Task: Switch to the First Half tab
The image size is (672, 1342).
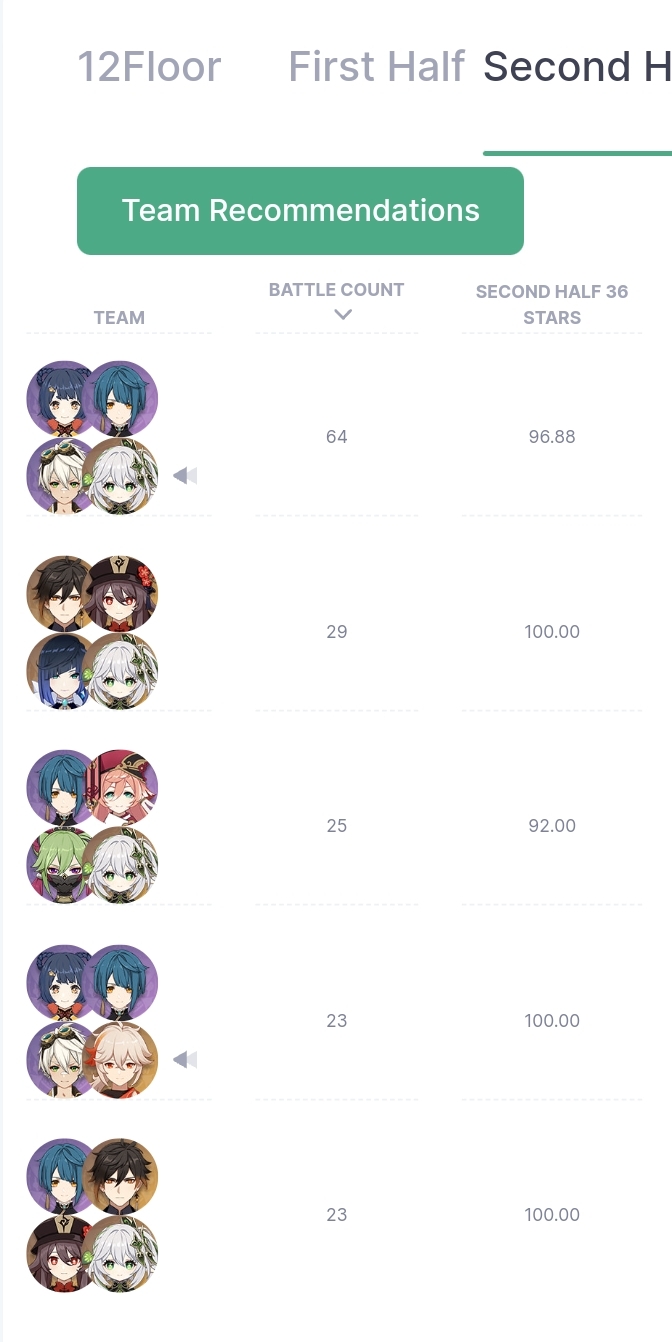Action: coord(376,67)
